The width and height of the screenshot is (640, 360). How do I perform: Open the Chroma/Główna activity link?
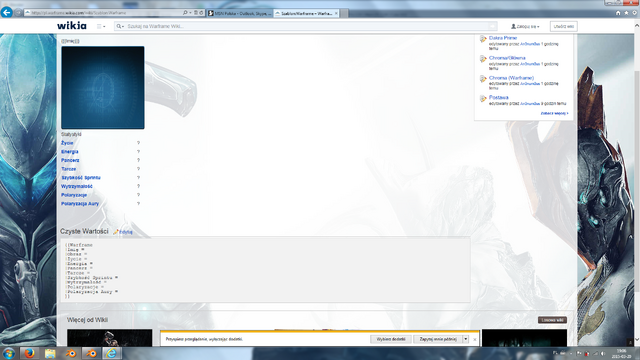(x=507, y=58)
